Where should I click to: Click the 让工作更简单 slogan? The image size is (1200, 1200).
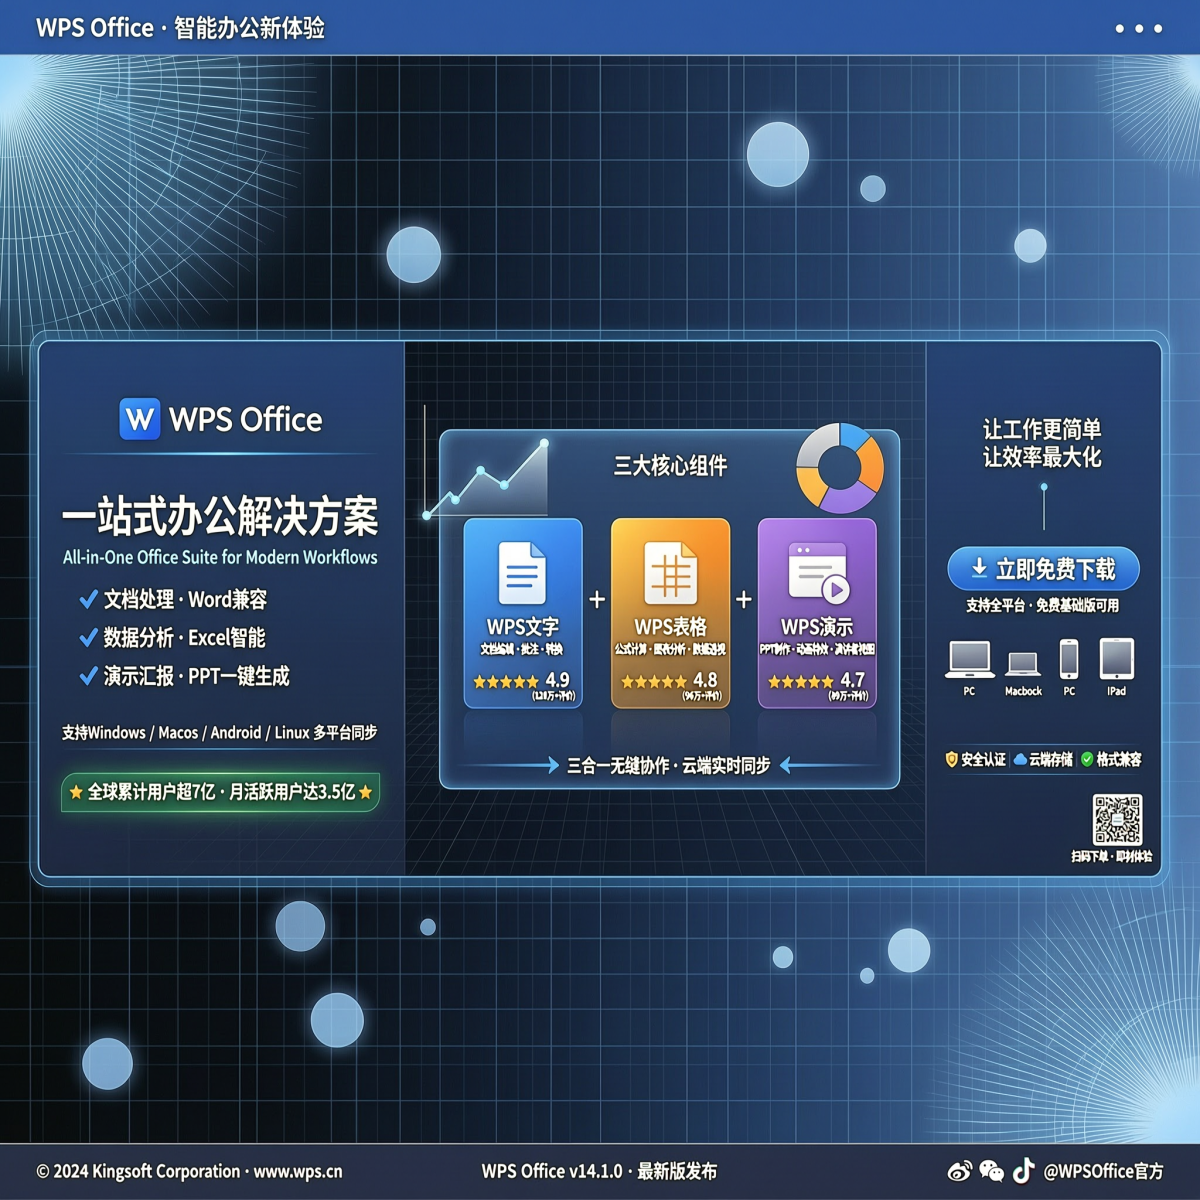coord(1042,430)
